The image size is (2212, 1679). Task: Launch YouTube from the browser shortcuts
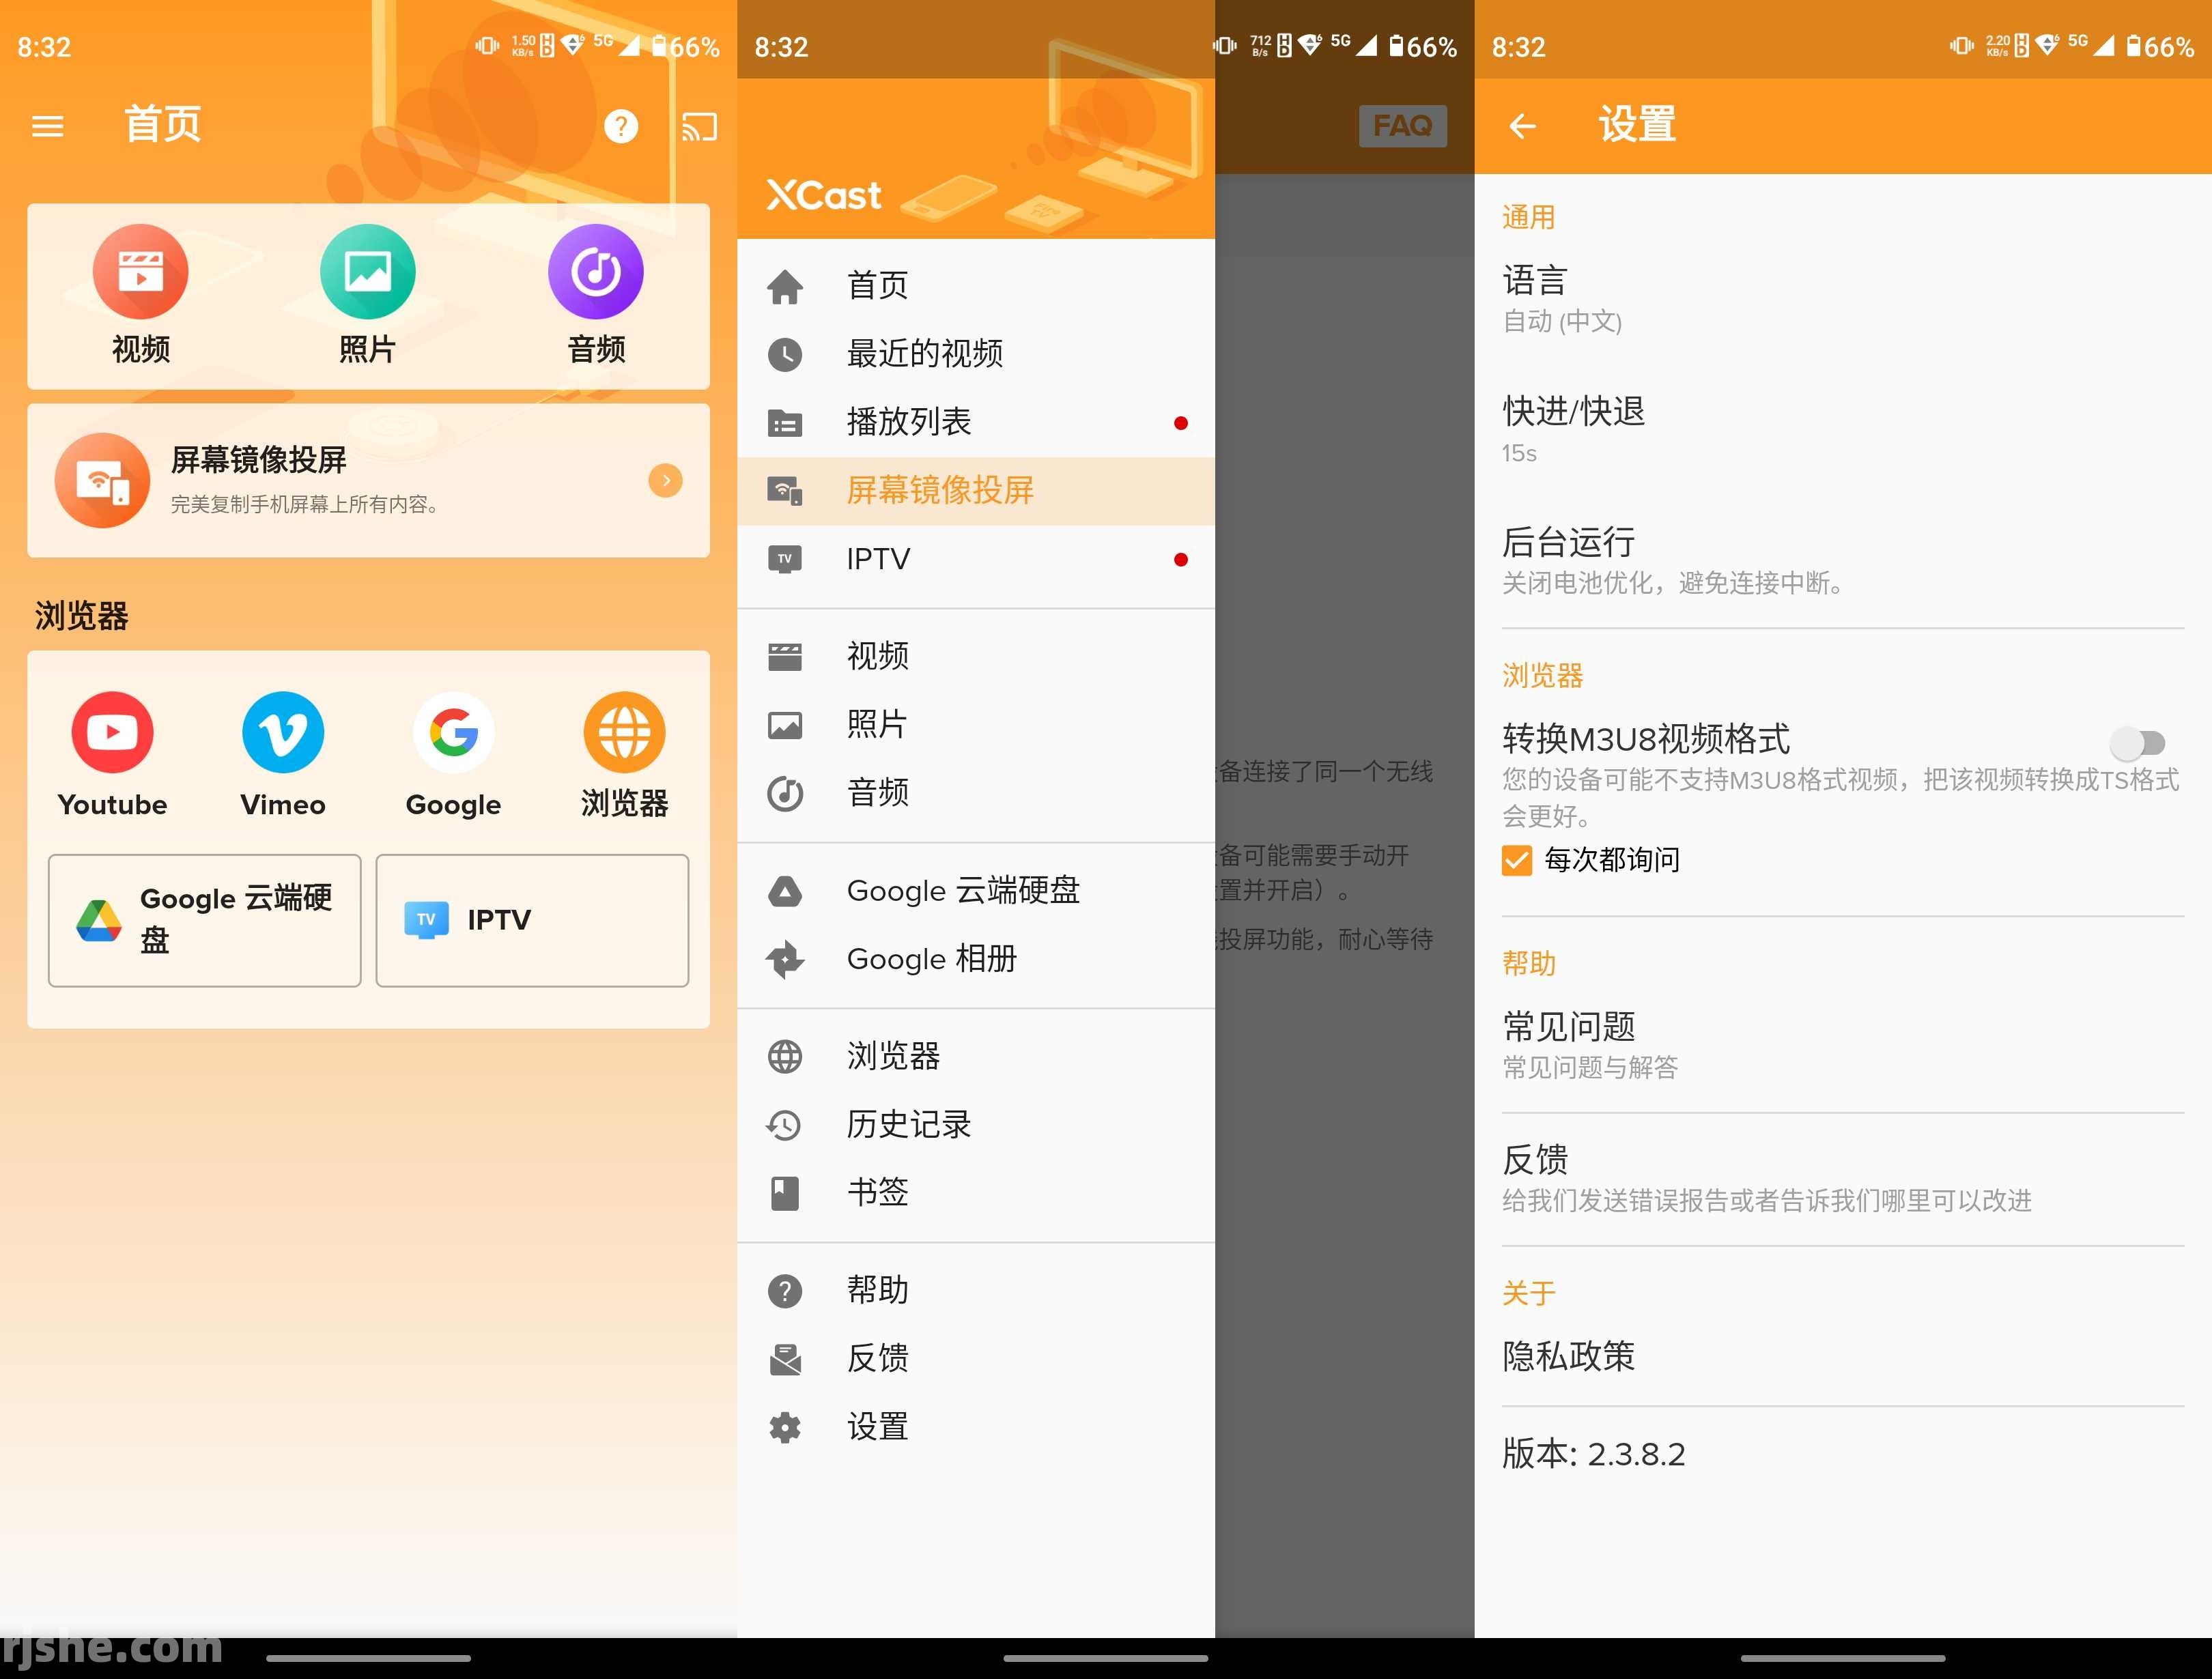(x=111, y=733)
